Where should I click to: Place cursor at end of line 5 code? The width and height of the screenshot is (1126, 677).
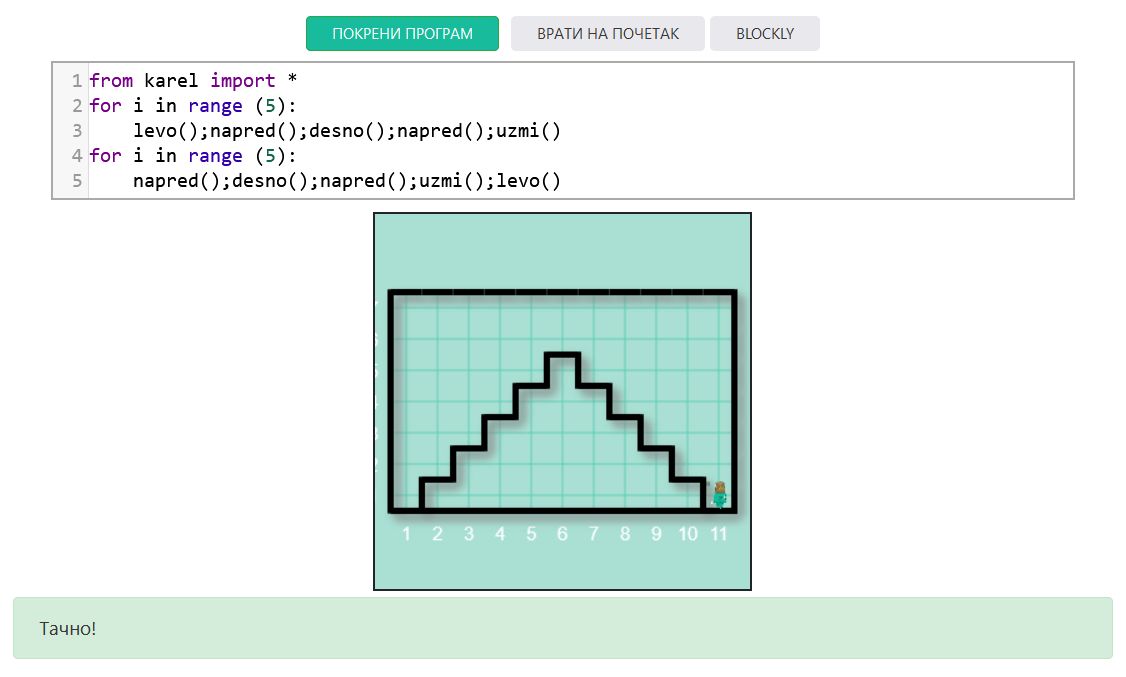click(562, 181)
